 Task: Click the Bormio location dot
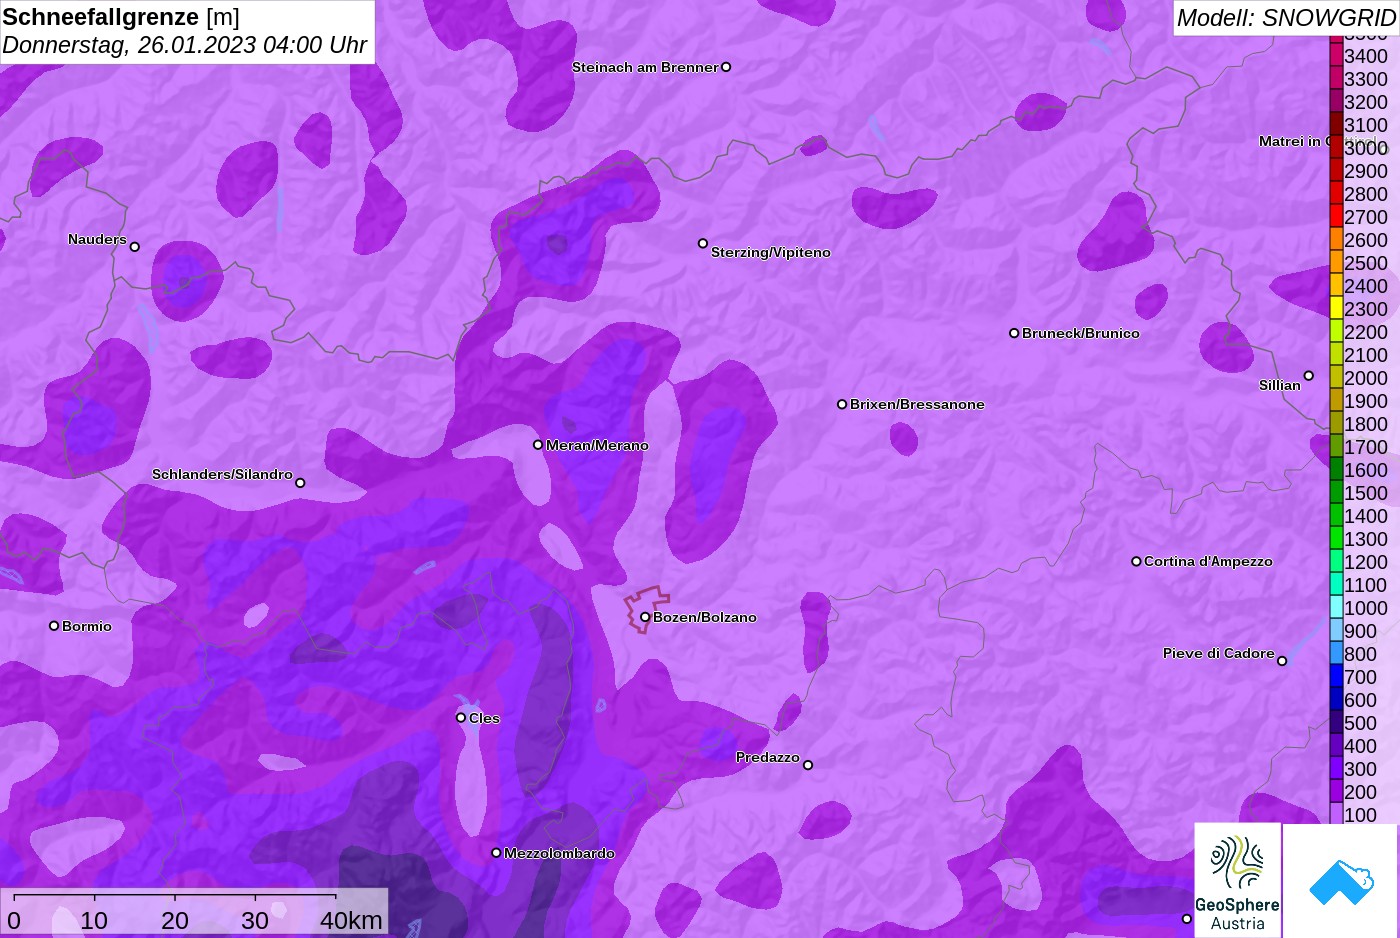click(54, 626)
